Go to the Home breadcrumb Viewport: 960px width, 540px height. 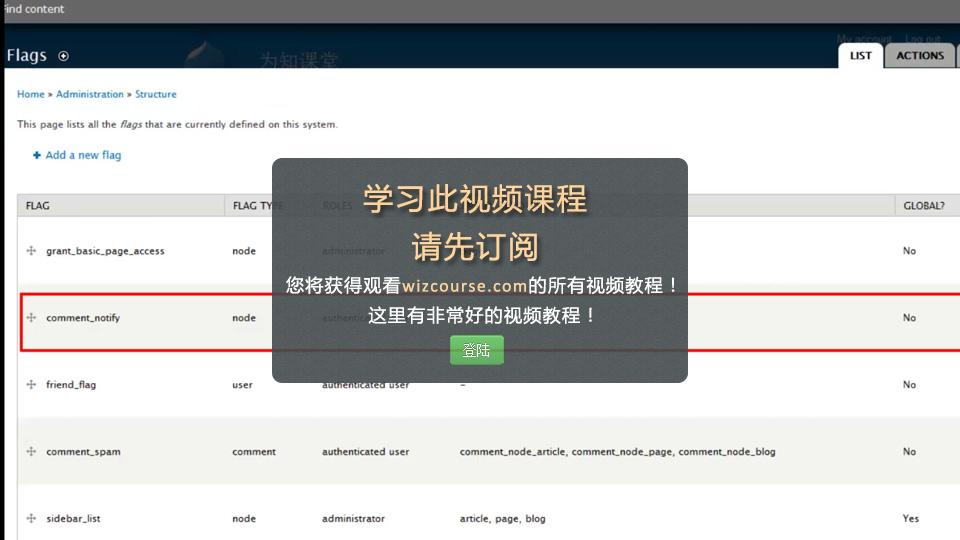tap(31, 94)
